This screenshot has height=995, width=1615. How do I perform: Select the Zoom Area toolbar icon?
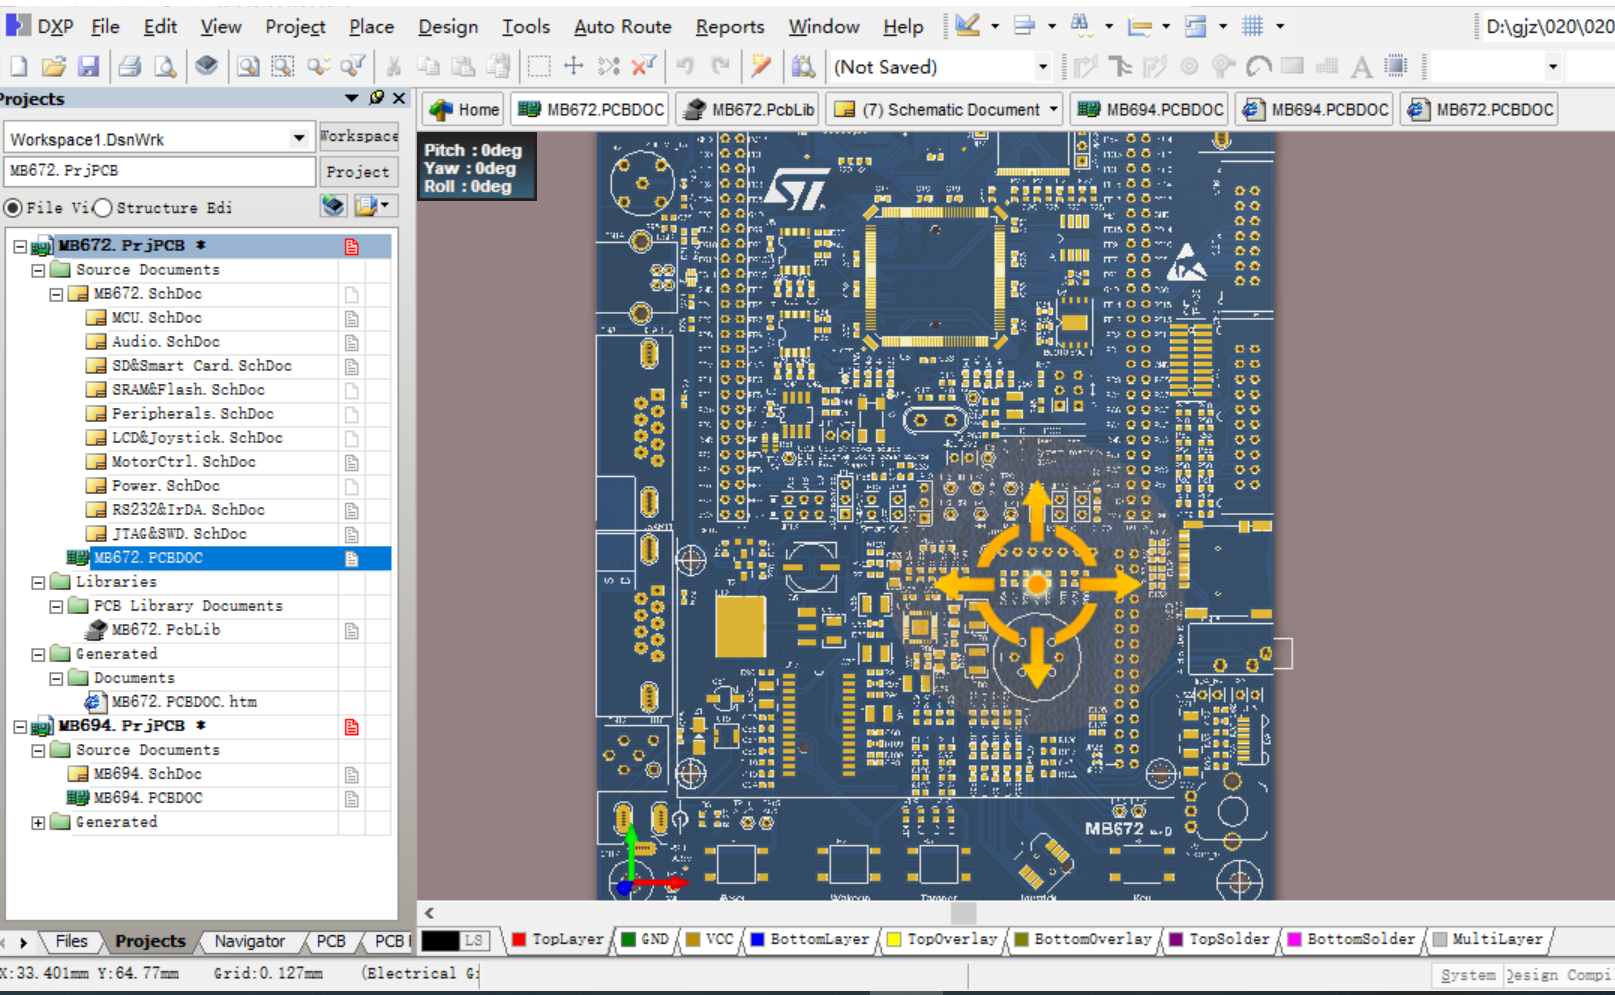(x=283, y=67)
